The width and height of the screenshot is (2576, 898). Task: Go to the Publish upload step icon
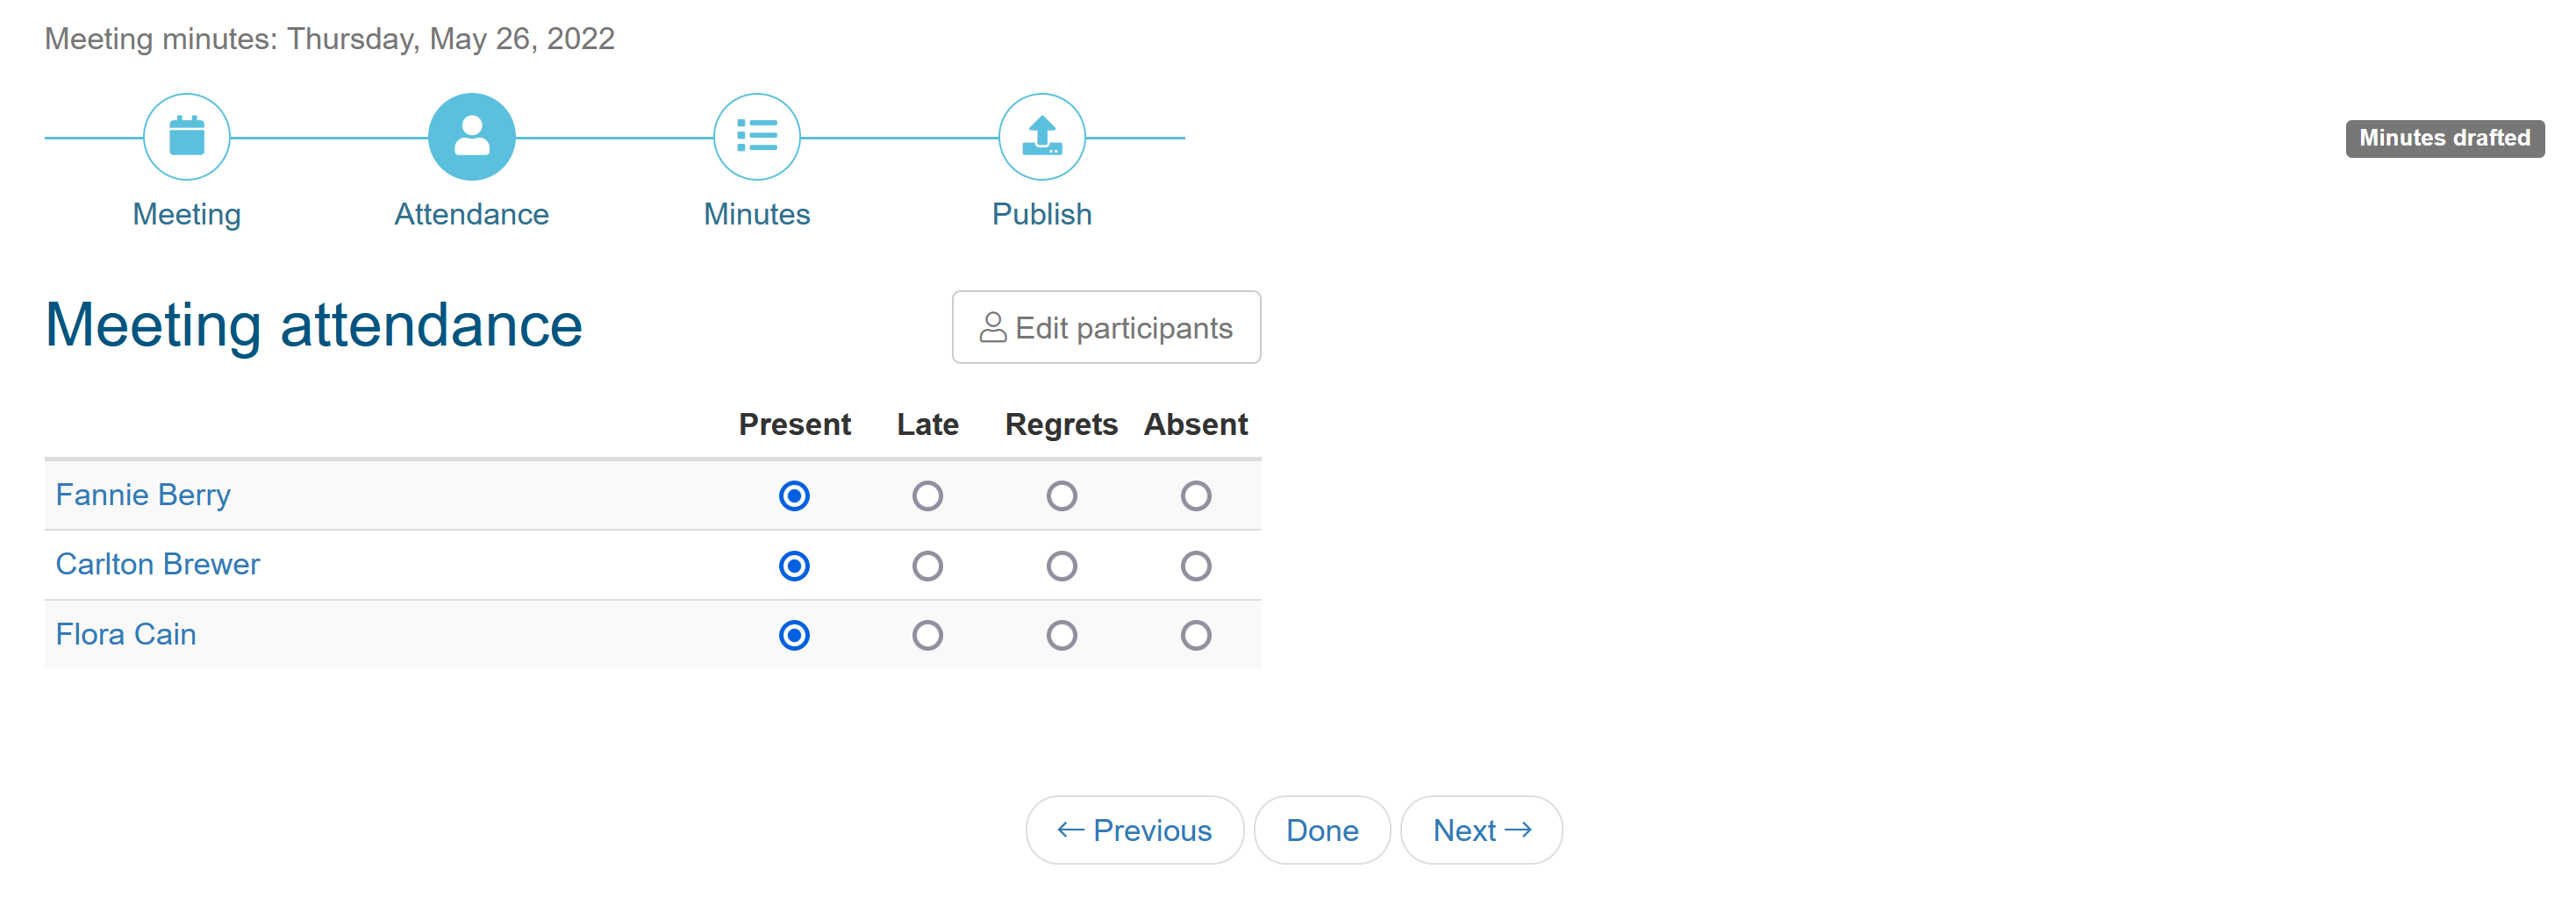coord(1042,137)
